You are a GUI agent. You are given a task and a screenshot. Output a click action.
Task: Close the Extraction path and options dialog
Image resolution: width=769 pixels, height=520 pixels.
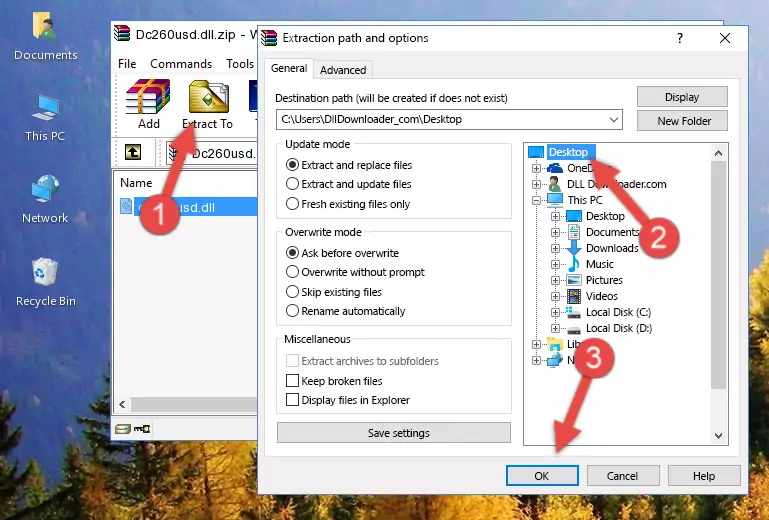click(x=725, y=38)
